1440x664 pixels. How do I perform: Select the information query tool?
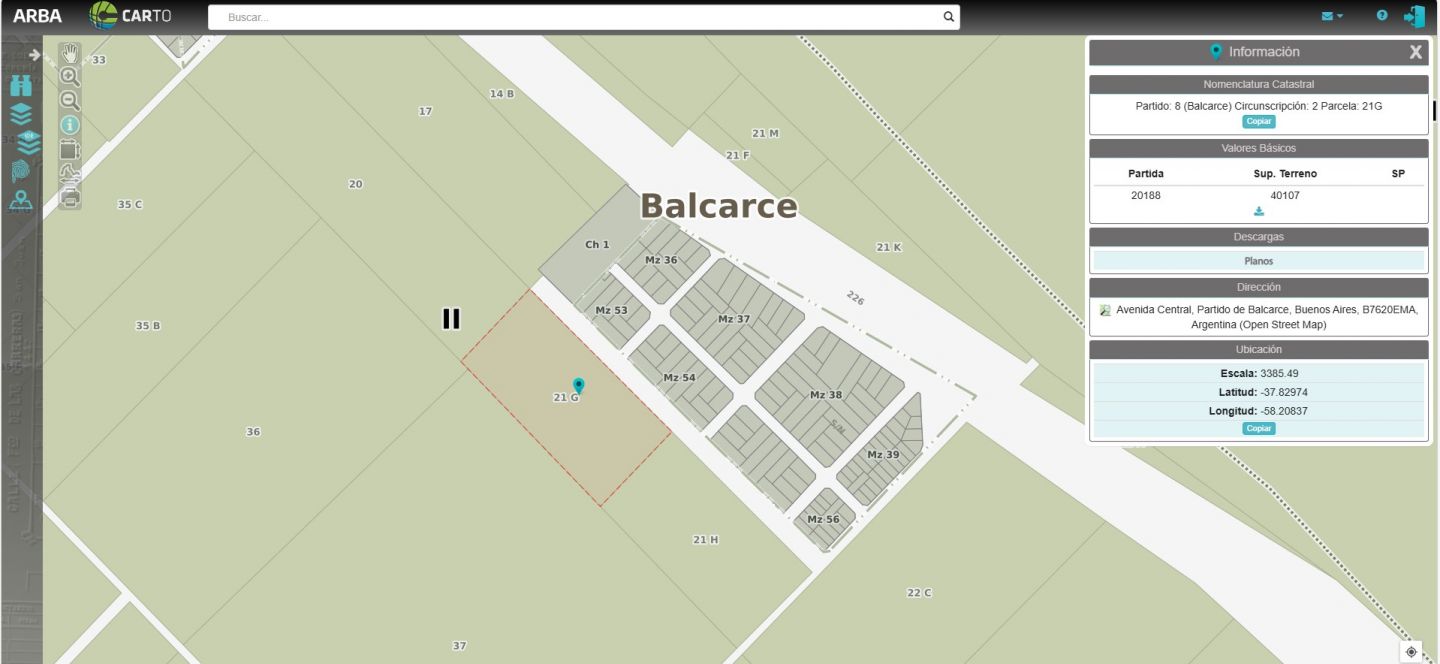(x=70, y=125)
